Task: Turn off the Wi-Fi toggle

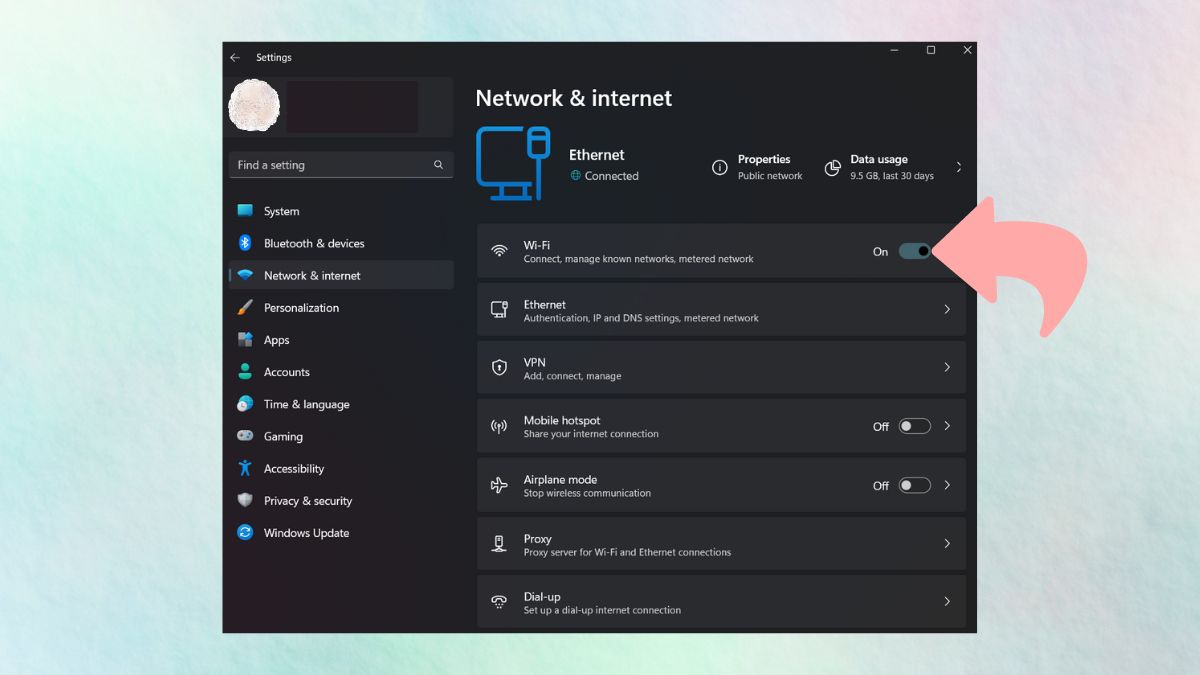Action: [914, 251]
